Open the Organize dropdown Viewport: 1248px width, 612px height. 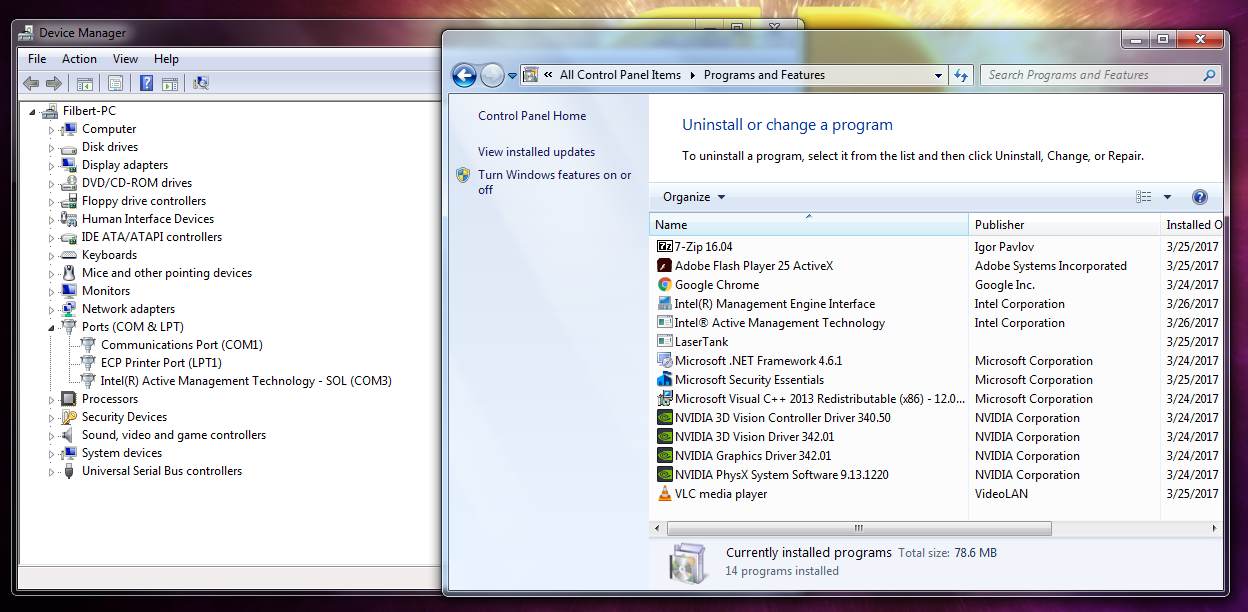pos(694,197)
